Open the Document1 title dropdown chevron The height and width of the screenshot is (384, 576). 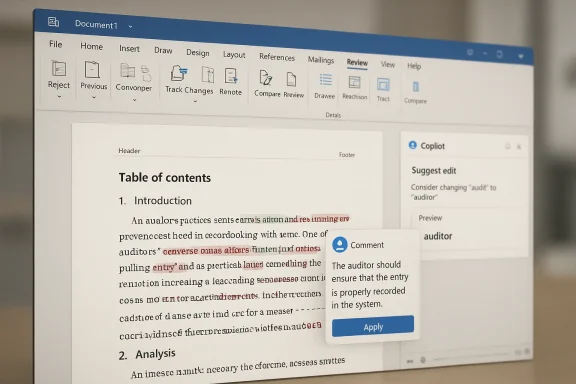130,26
